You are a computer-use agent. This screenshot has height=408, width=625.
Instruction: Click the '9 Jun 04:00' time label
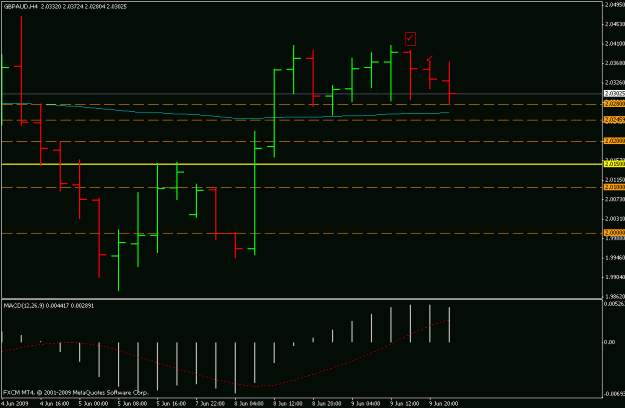[366, 403]
